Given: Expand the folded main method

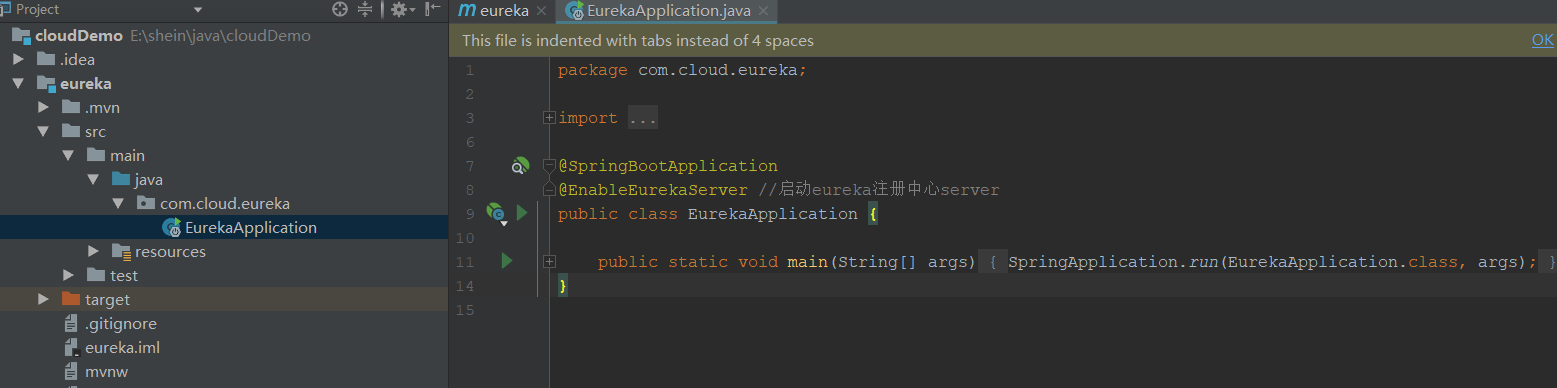Looking at the screenshot, I should tap(549, 261).
